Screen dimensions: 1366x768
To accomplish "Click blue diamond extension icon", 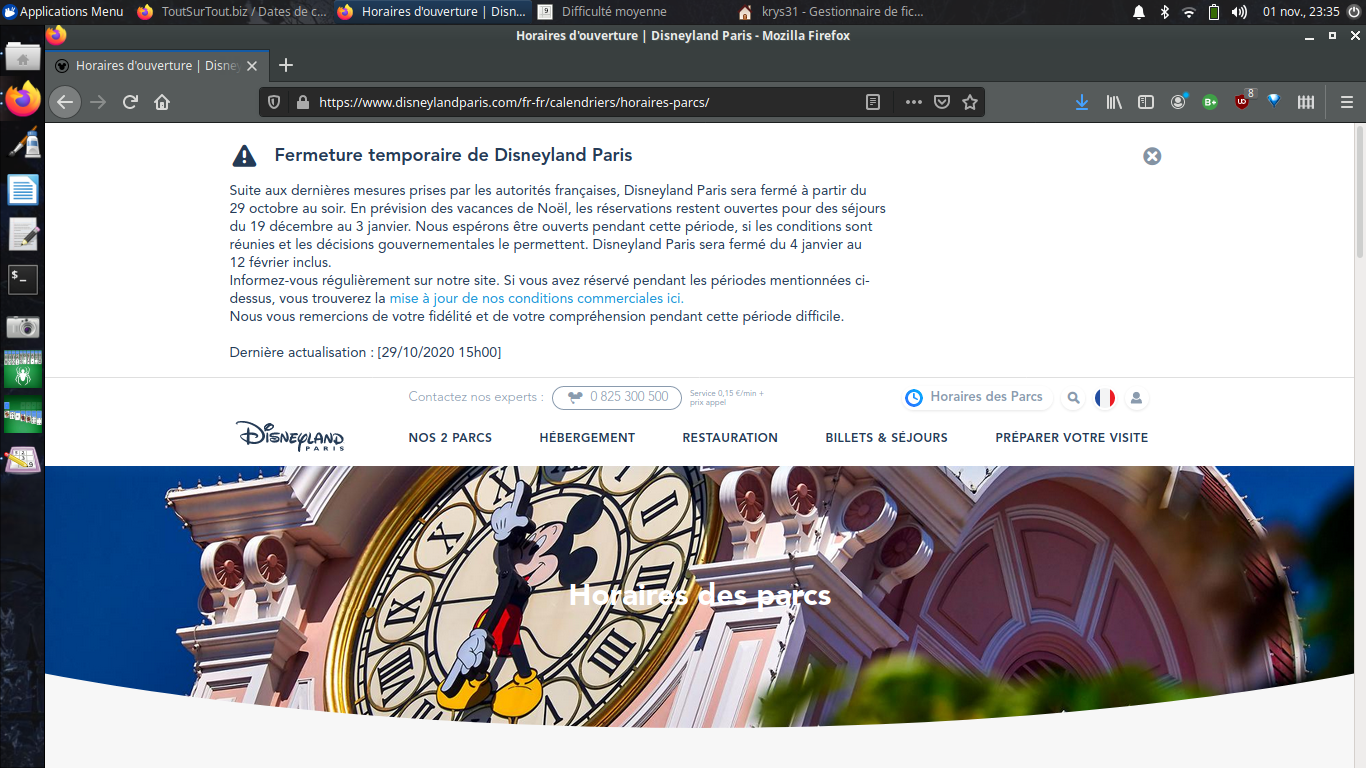I will coord(1273,102).
